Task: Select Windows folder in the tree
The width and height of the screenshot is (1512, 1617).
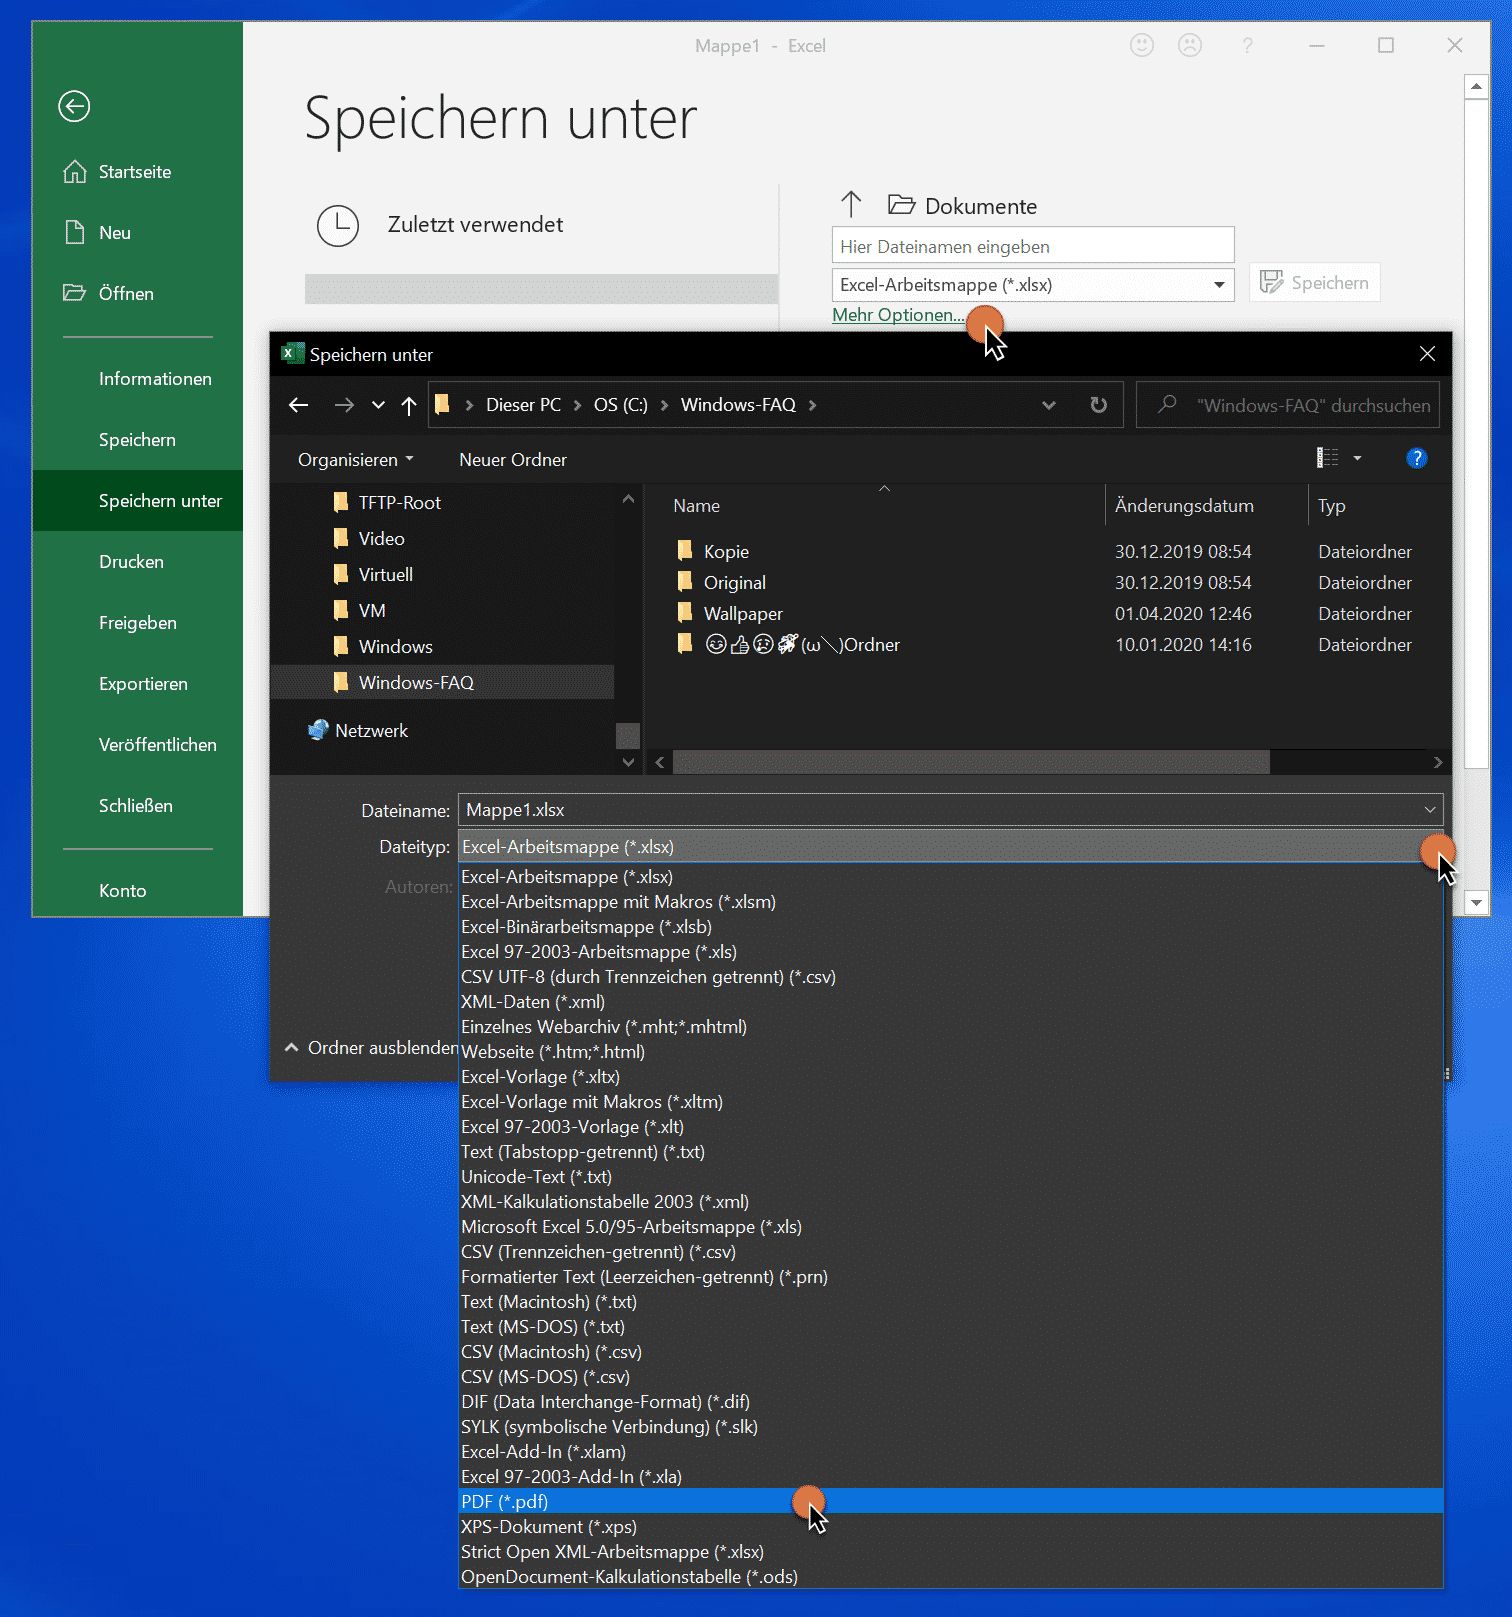Action: [x=382, y=647]
